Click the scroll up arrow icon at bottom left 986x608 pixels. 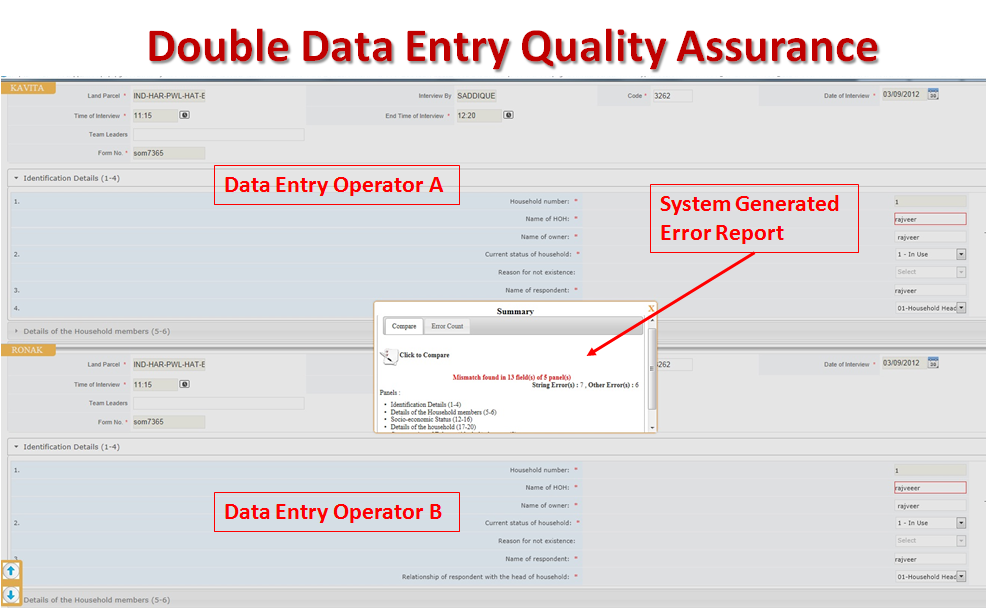click(10, 571)
